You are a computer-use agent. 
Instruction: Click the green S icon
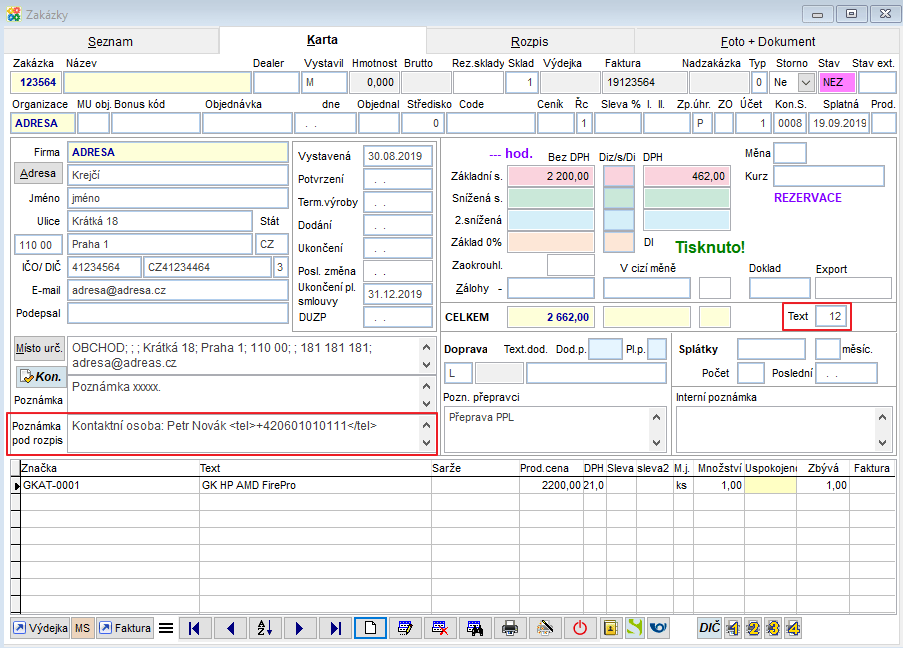pyautogui.click(x=634, y=628)
